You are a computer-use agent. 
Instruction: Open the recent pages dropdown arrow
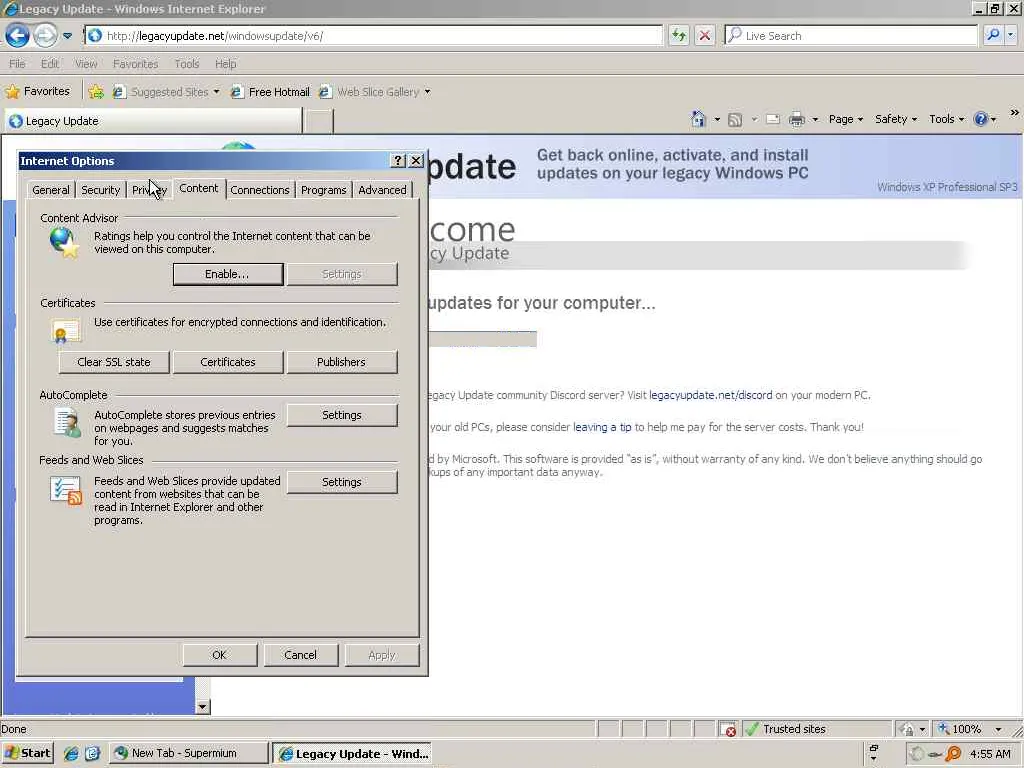pos(67,36)
